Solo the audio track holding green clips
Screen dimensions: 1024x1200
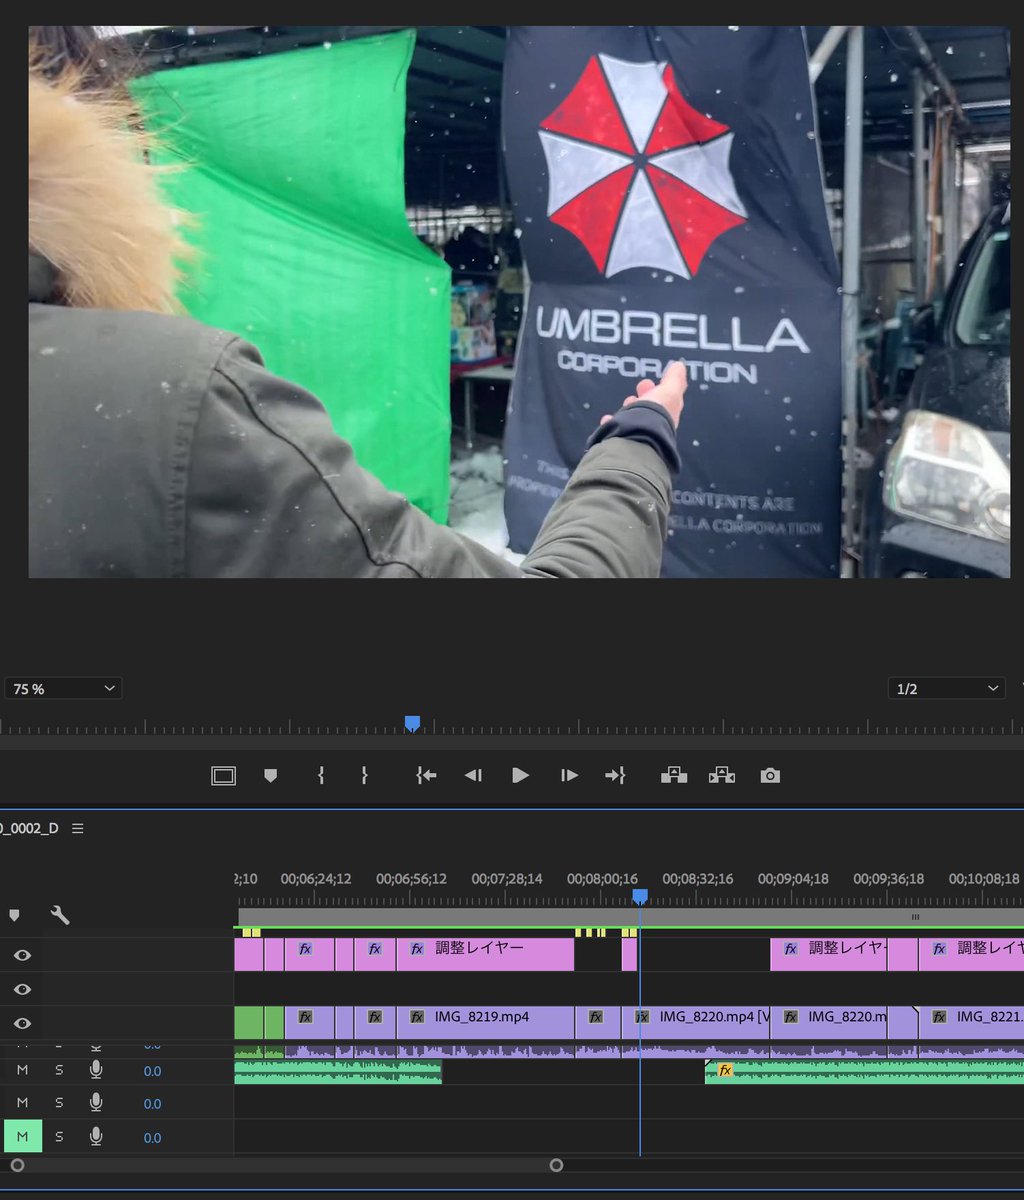point(59,1070)
